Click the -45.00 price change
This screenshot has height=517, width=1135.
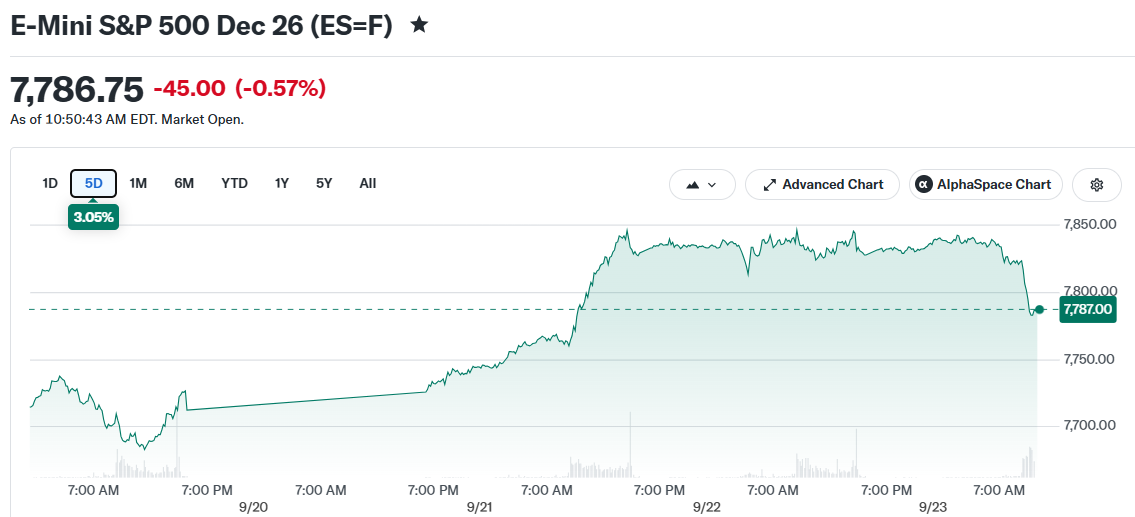tap(190, 89)
